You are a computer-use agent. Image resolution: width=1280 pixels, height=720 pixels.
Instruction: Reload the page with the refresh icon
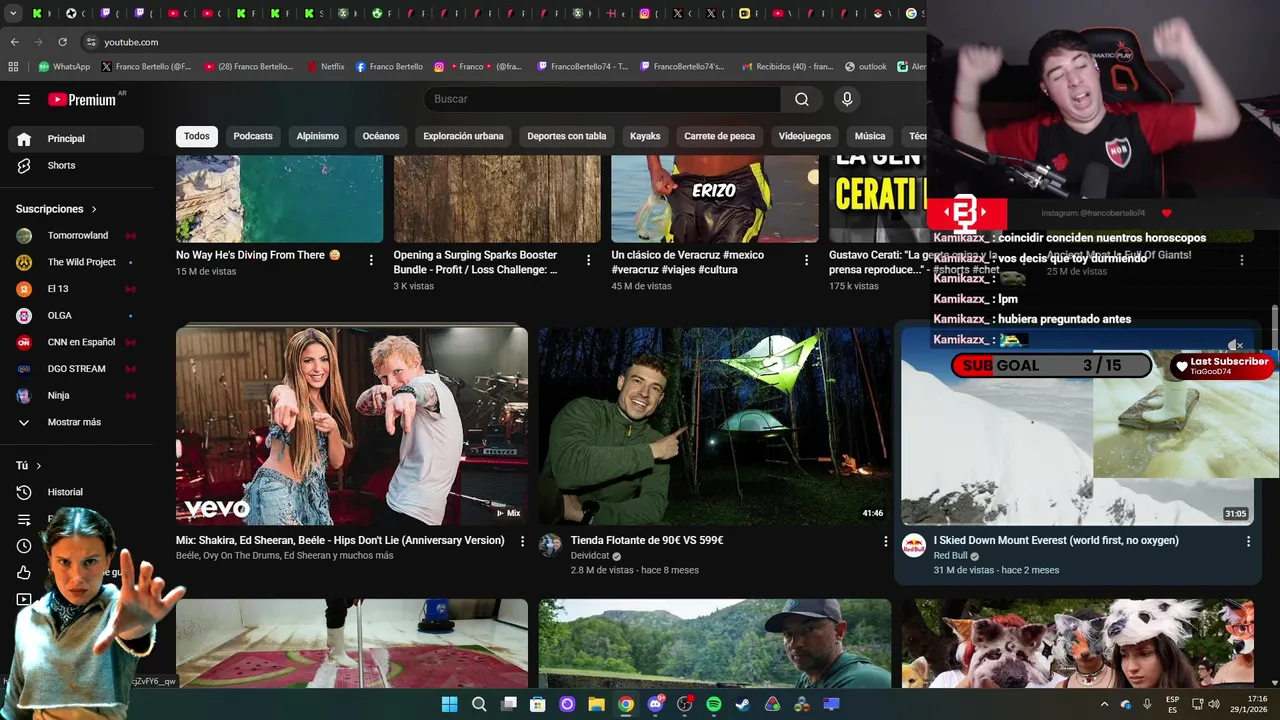click(x=62, y=42)
